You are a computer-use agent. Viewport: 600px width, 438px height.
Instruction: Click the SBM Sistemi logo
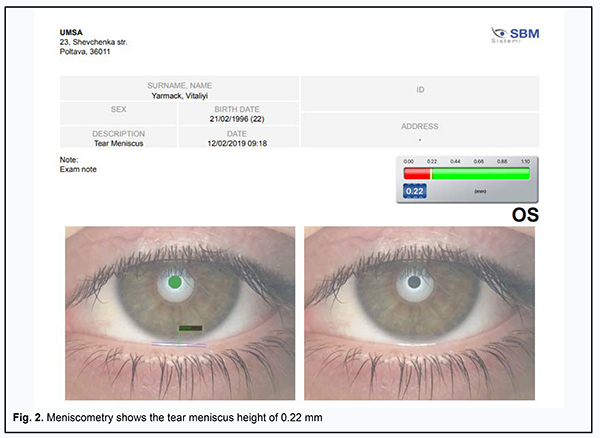coord(513,35)
